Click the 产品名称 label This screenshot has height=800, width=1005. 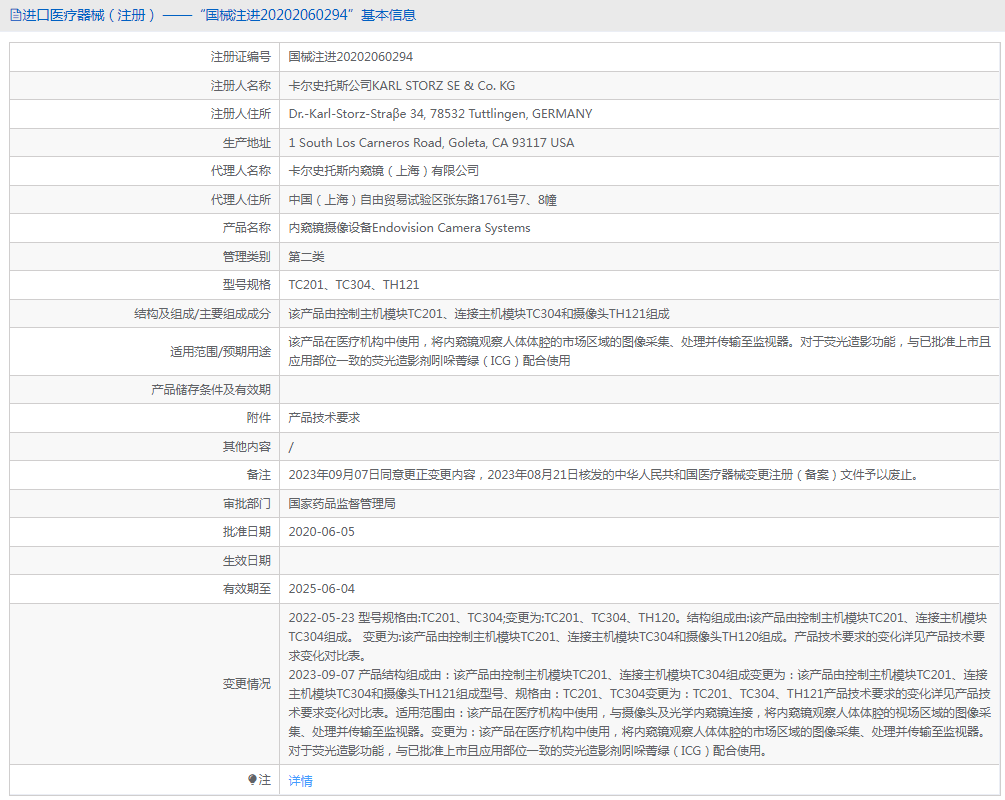247,228
